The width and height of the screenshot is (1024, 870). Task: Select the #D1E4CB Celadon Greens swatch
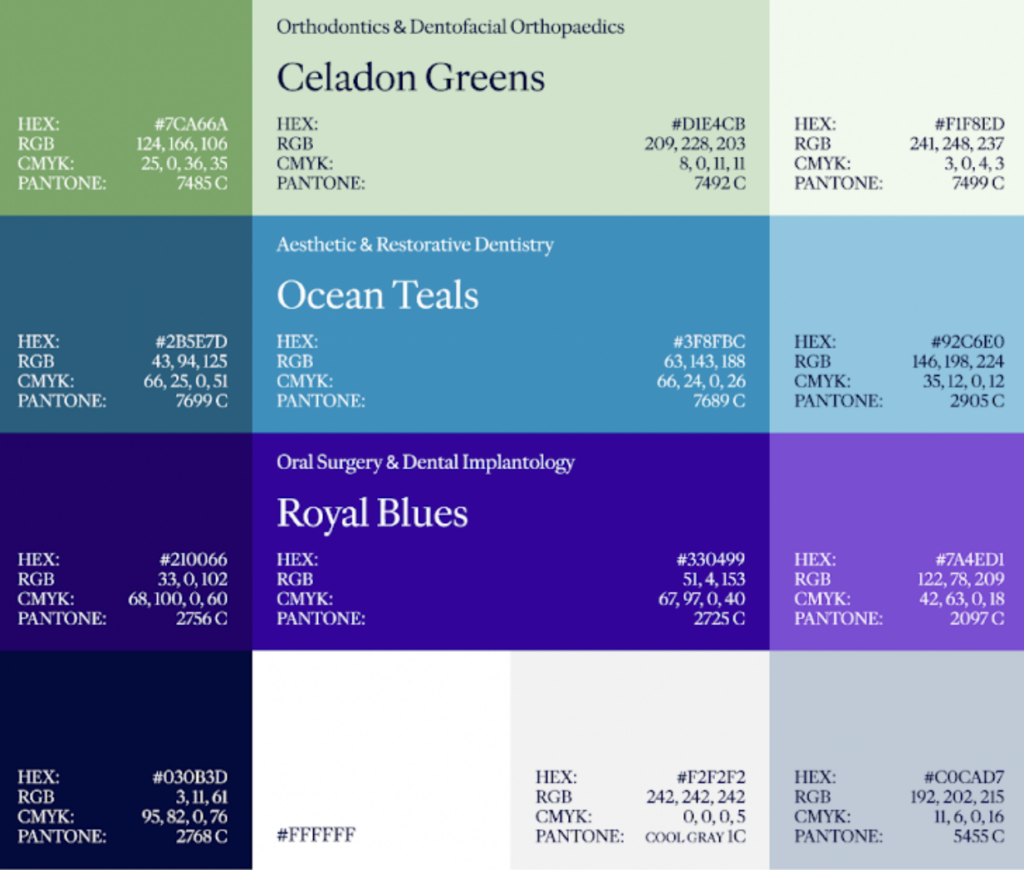(x=511, y=108)
